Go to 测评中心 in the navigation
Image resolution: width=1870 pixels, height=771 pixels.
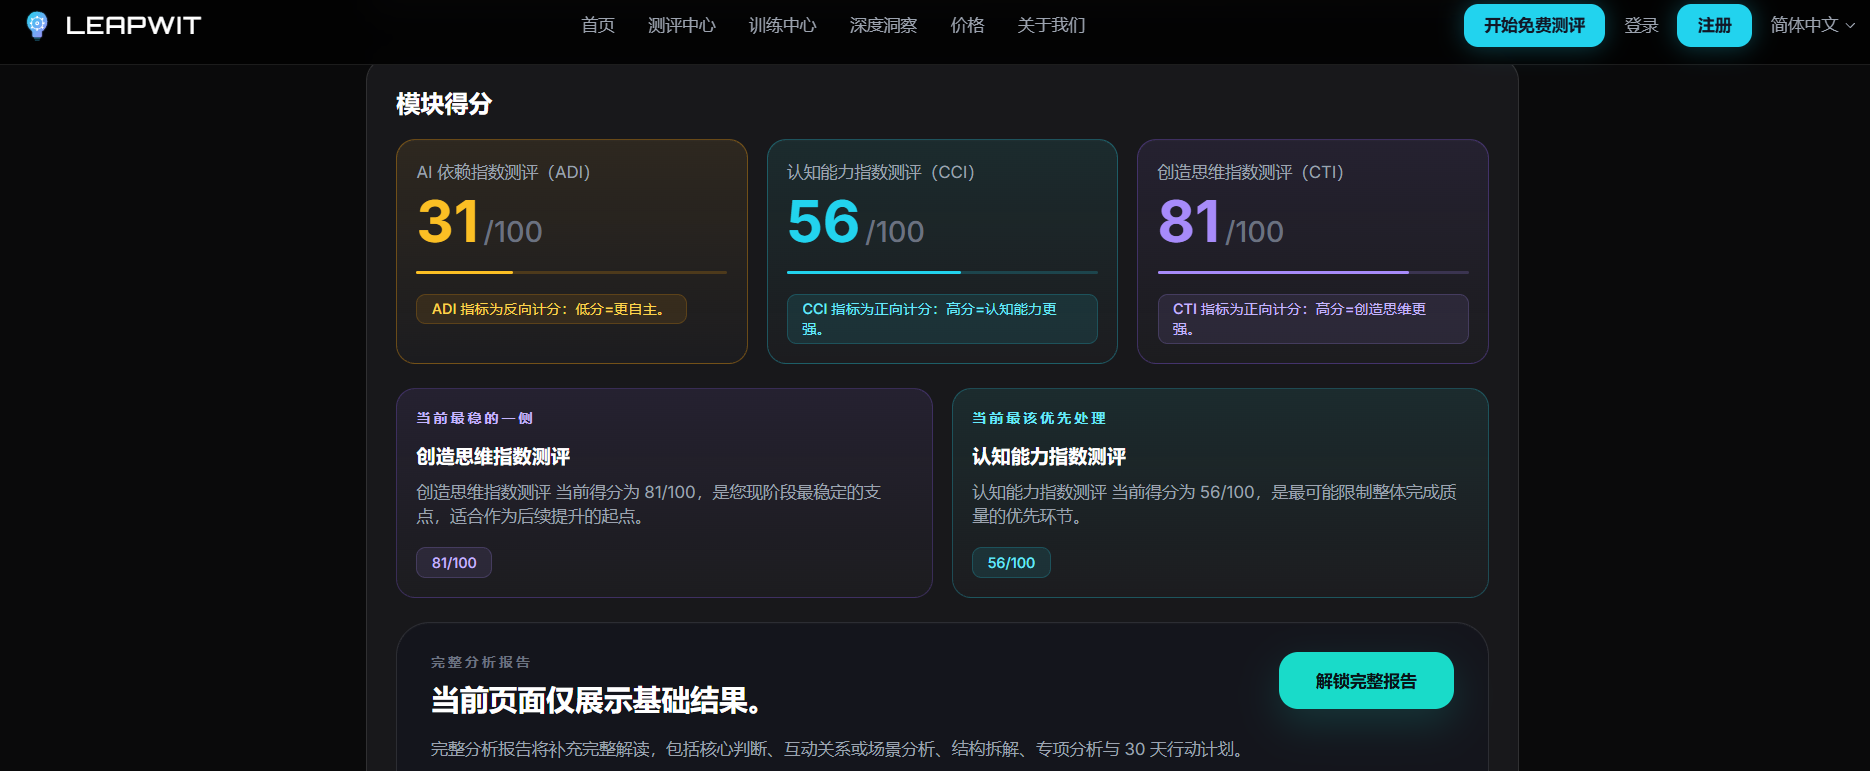click(682, 25)
